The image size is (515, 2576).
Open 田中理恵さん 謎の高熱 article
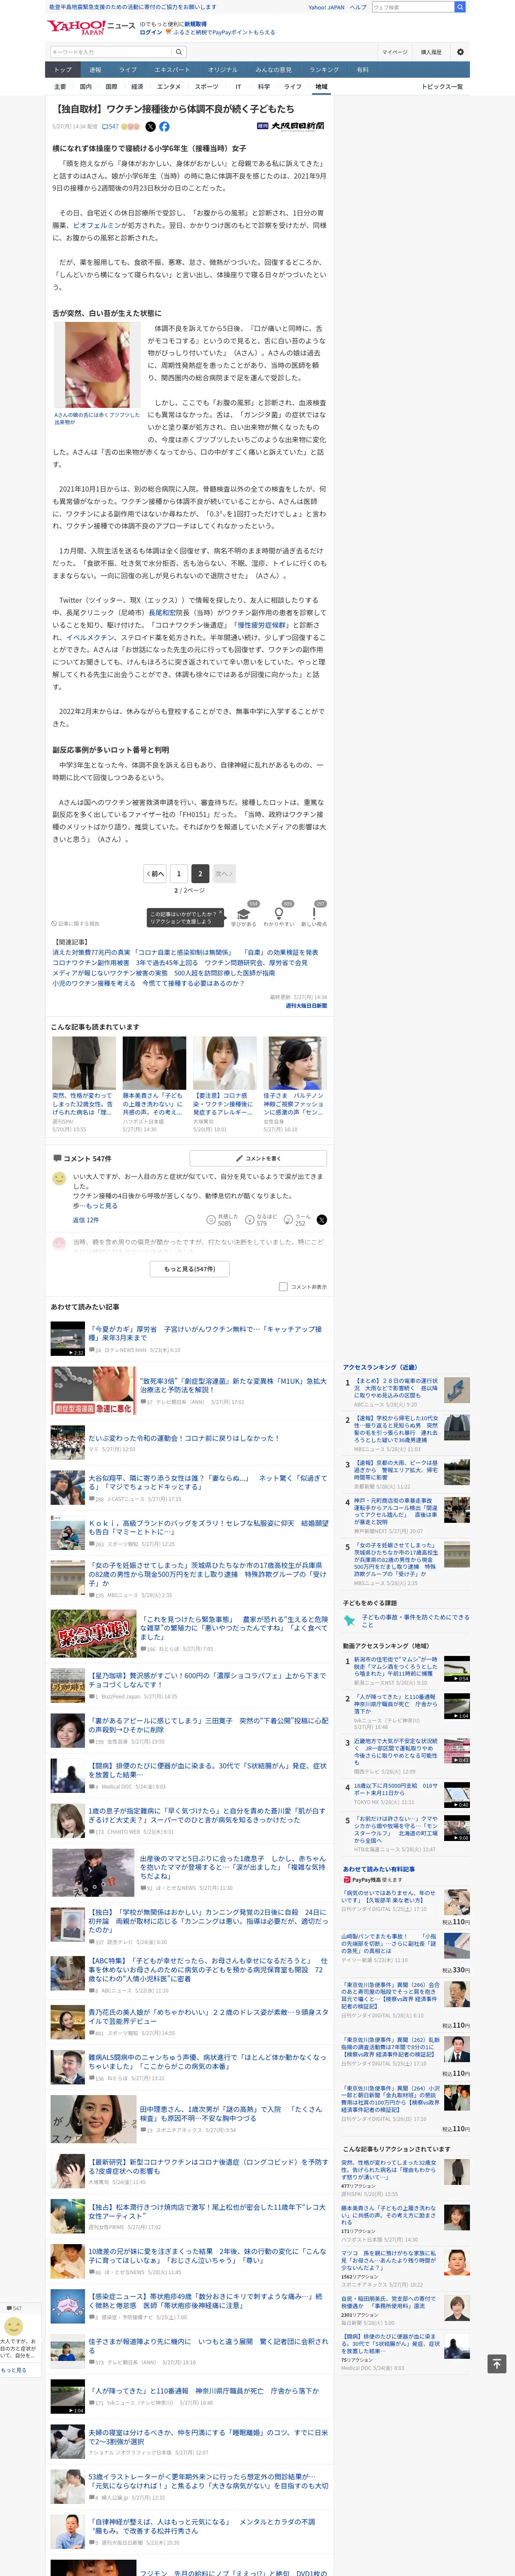click(230, 2113)
